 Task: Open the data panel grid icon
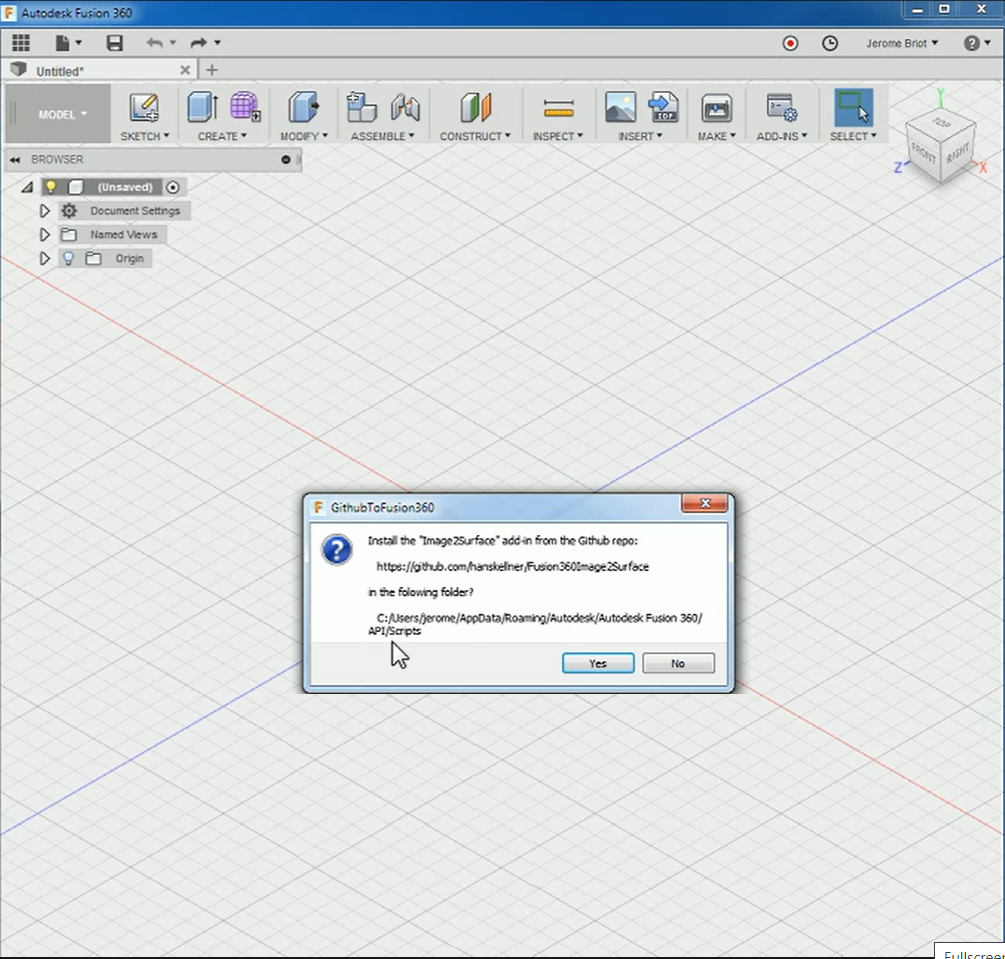click(x=21, y=43)
